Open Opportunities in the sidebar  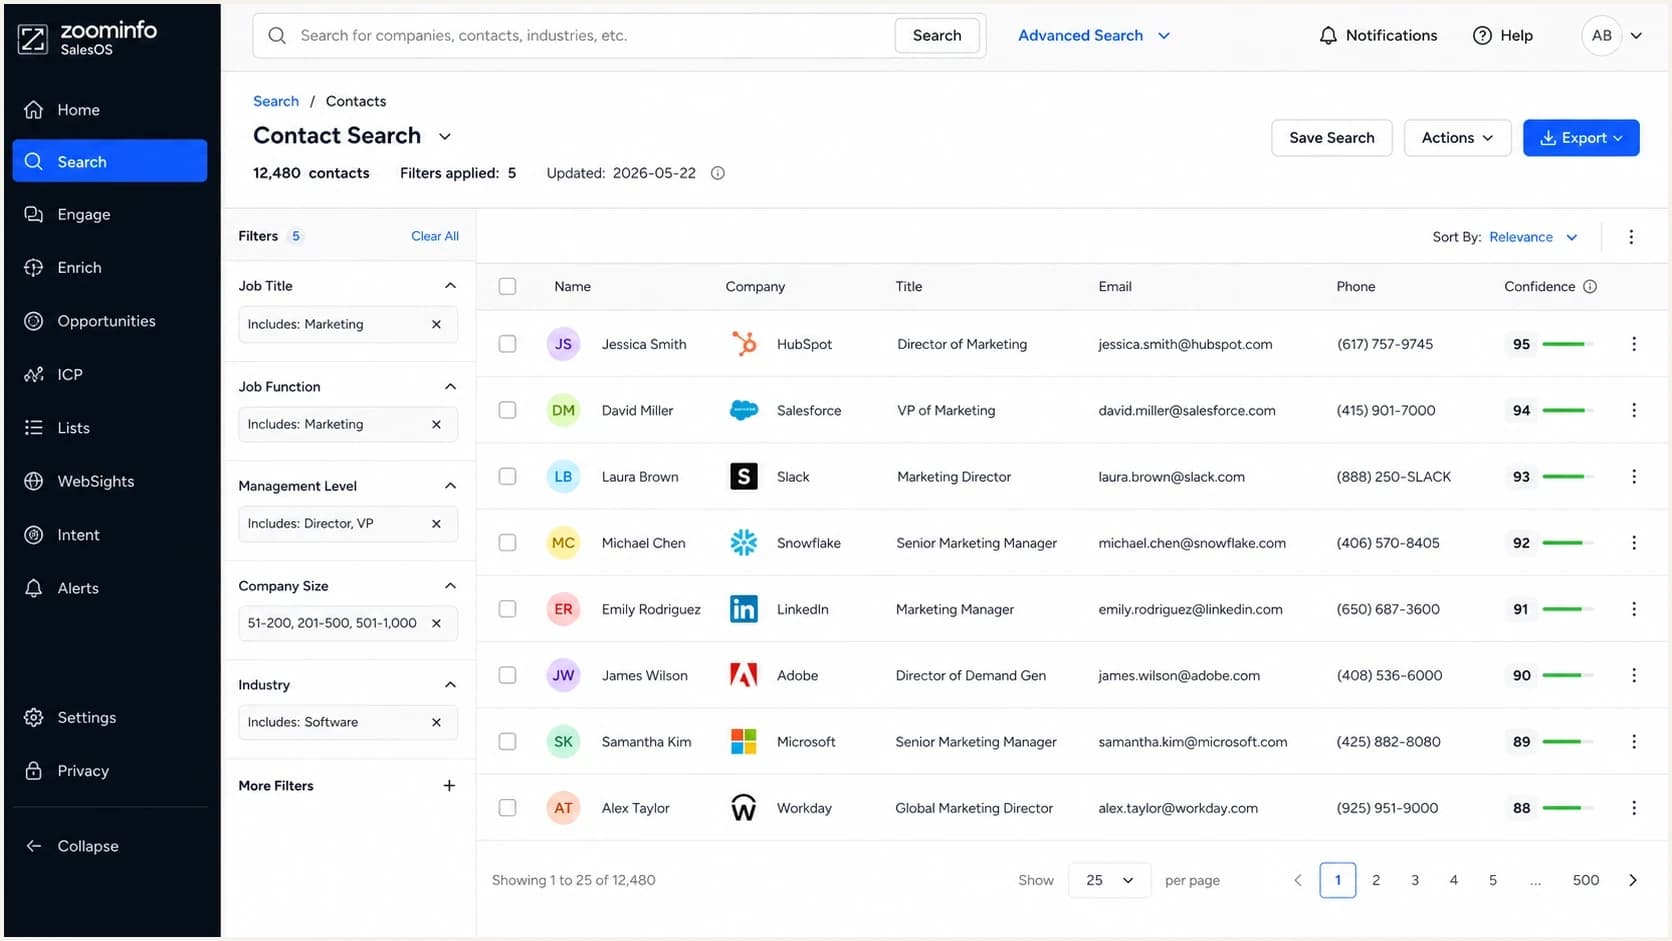110,321
